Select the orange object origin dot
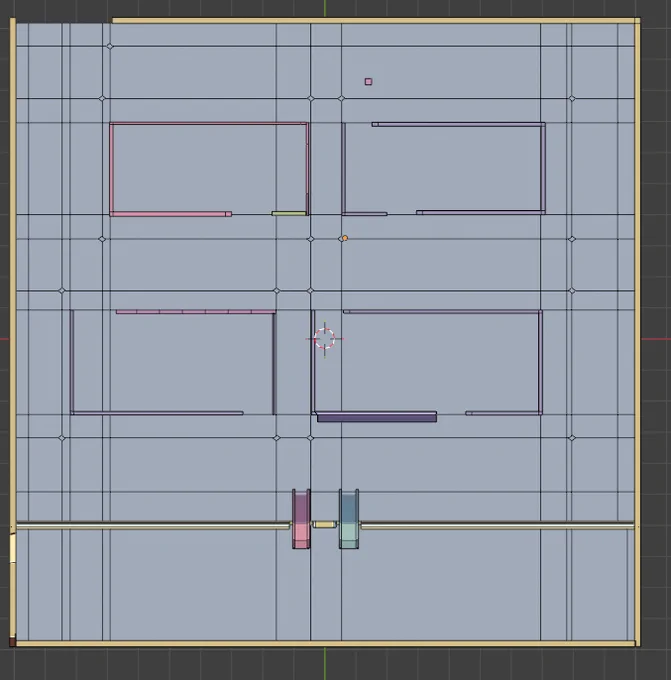 pos(345,238)
